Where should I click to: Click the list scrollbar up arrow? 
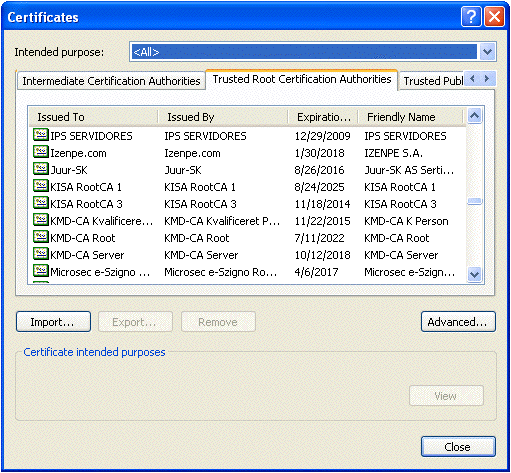pyautogui.click(x=474, y=116)
